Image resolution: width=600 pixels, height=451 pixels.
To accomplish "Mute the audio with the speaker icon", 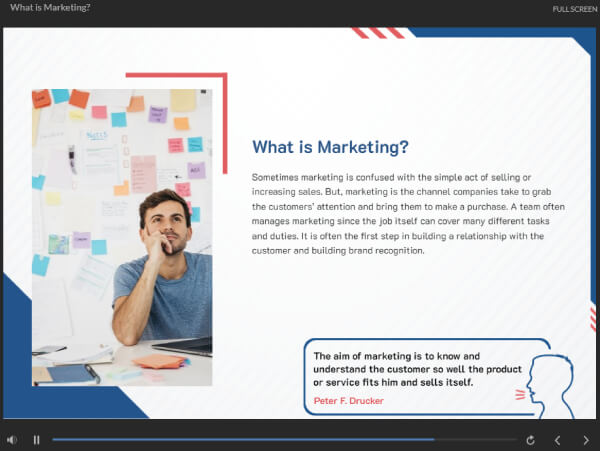I will click(12, 439).
